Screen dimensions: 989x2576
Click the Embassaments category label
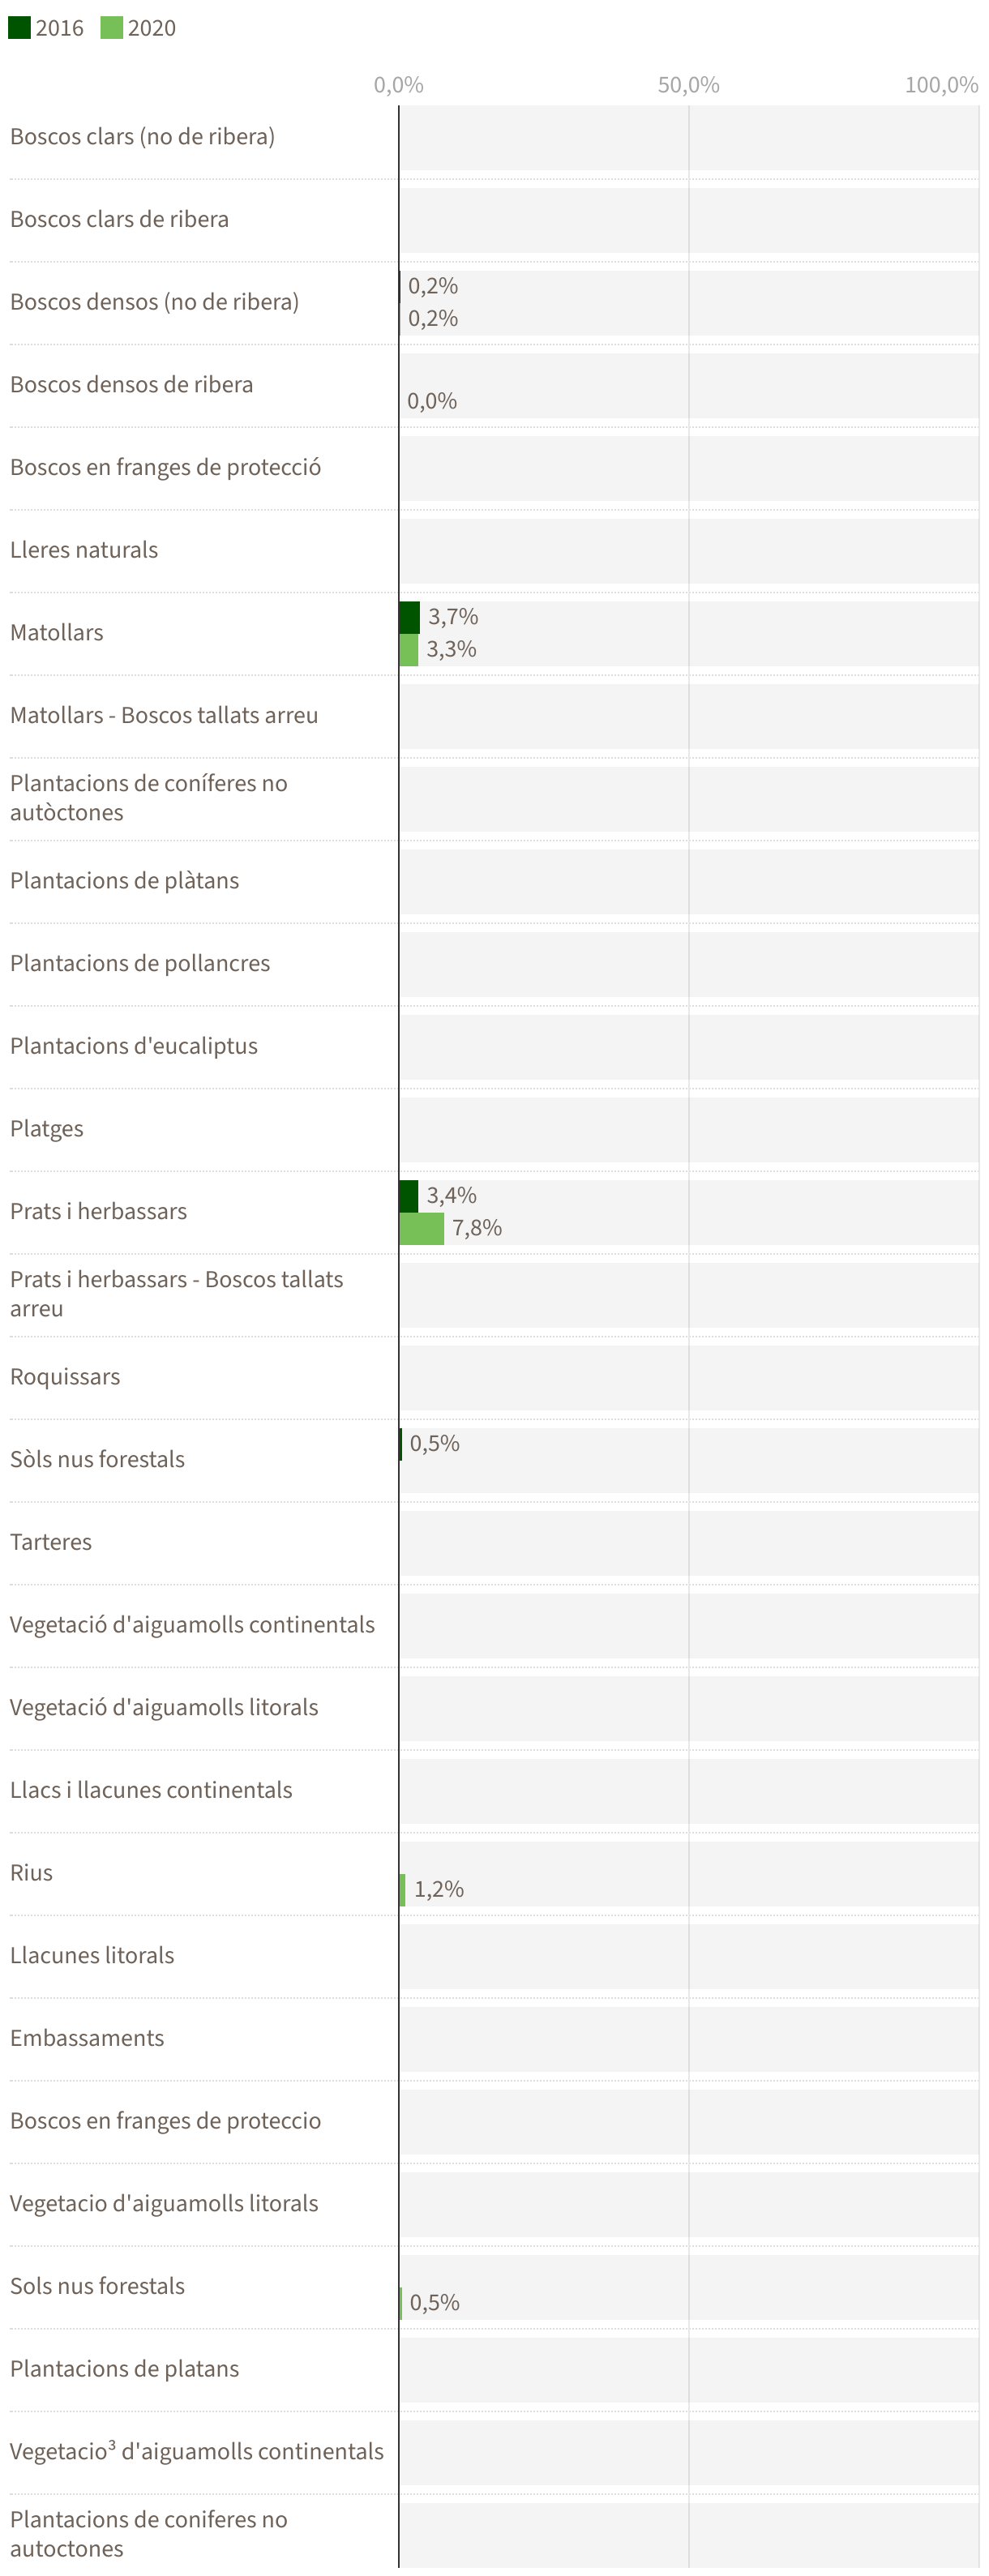coord(87,2038)
